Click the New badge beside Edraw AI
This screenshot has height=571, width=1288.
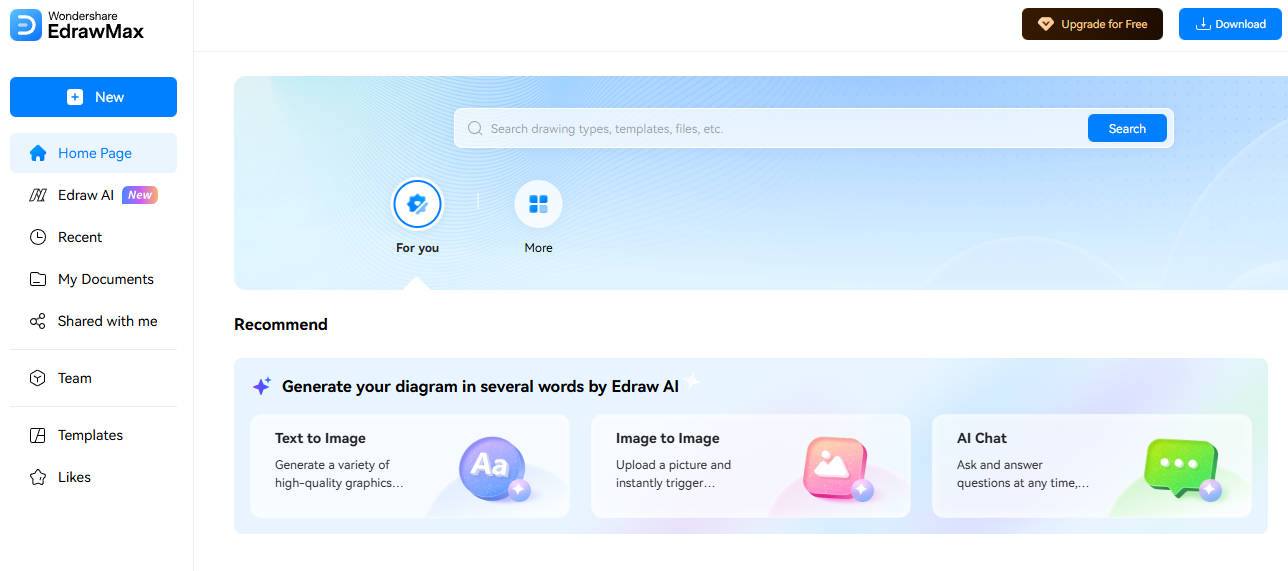pos(140,195)
